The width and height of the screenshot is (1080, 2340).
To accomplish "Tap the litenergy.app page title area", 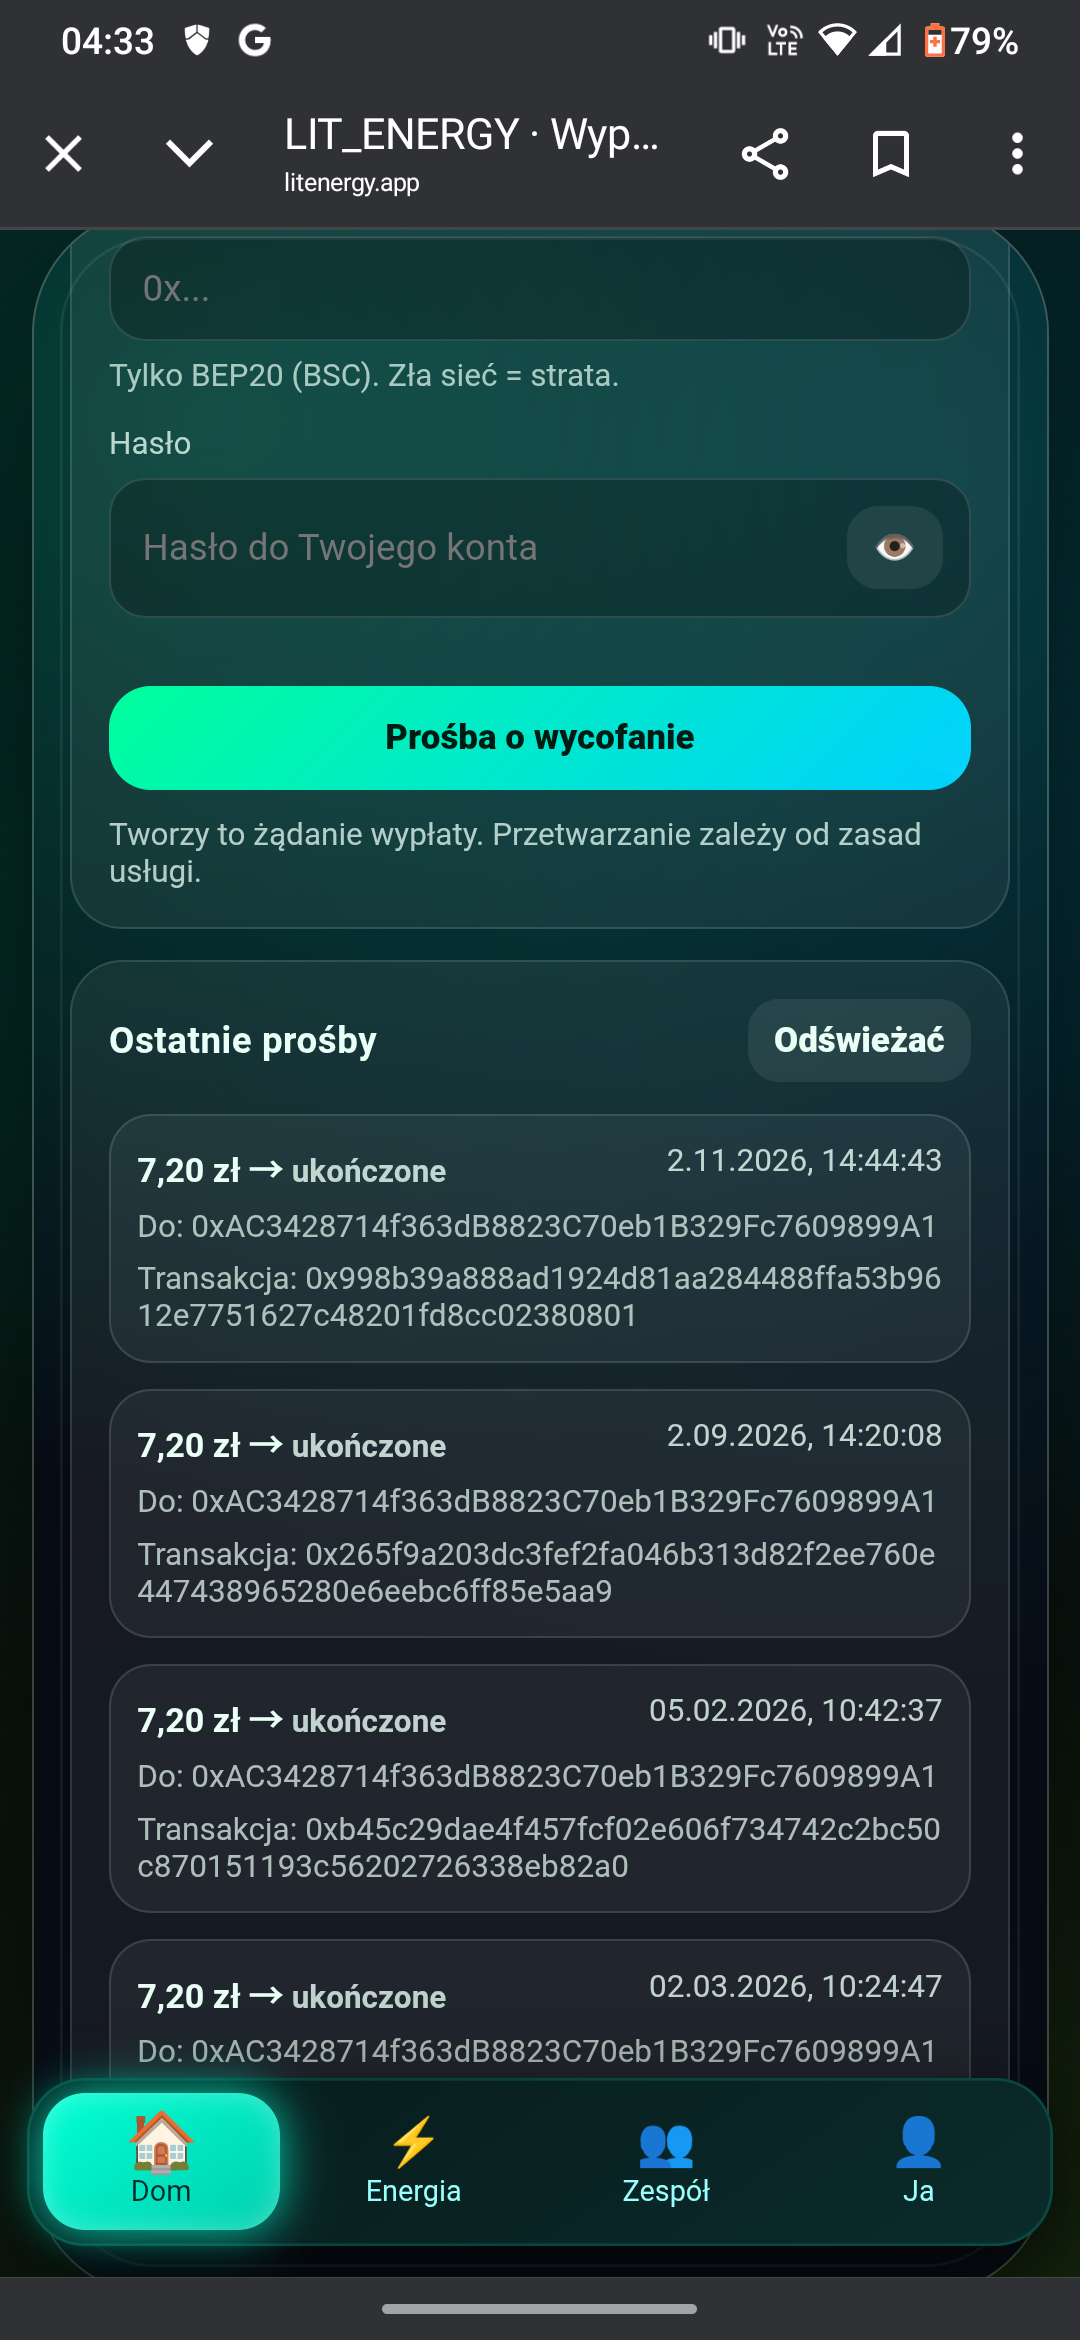I will coord(470,154).
